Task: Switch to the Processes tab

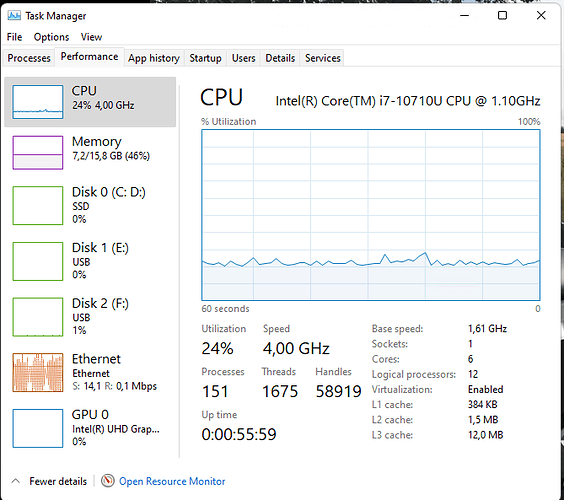Action: 29,58
